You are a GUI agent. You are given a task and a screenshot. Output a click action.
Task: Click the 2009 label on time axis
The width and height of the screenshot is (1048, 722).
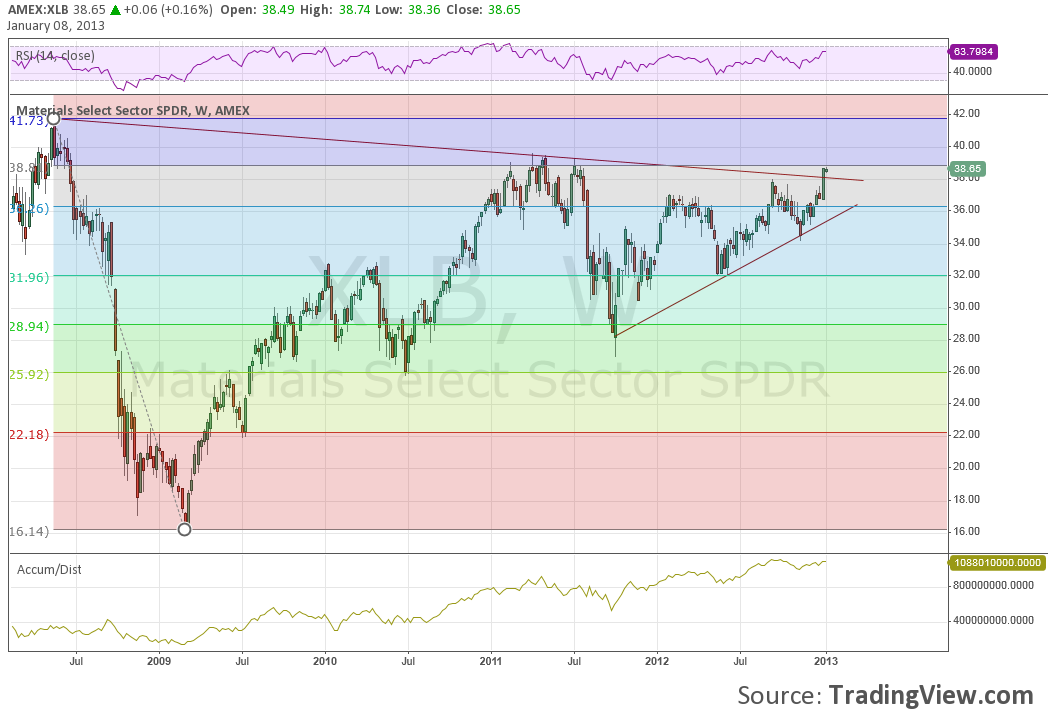159,661
